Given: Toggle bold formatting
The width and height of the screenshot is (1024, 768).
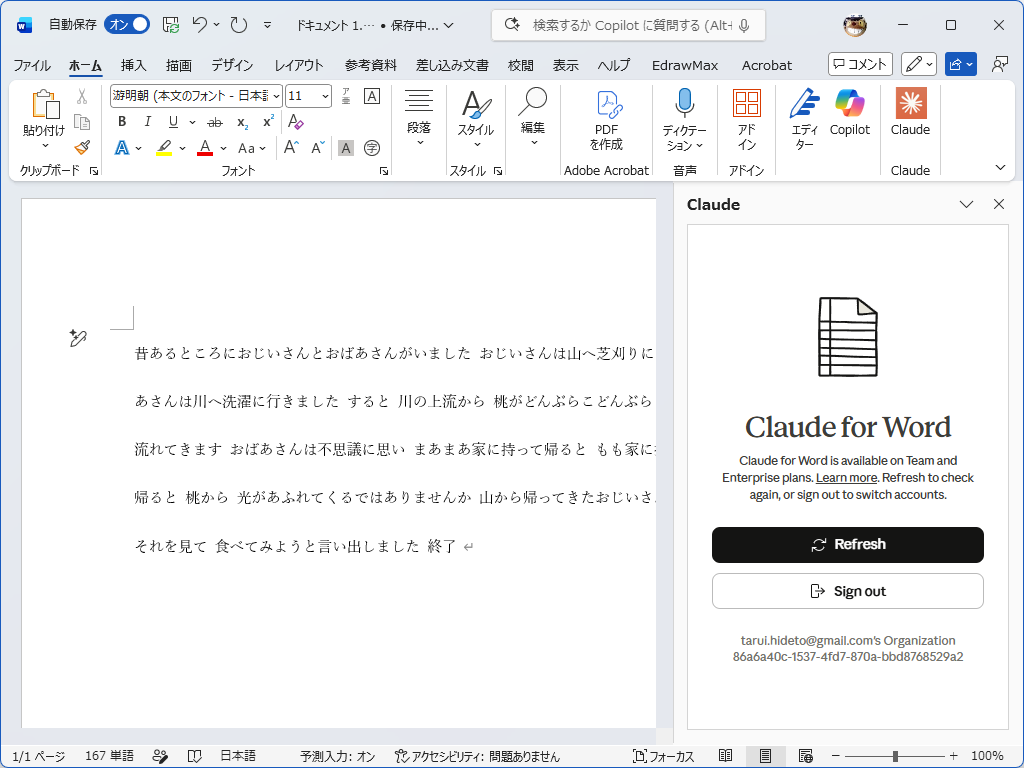Looking at the screenshot, I should [121, 121].
